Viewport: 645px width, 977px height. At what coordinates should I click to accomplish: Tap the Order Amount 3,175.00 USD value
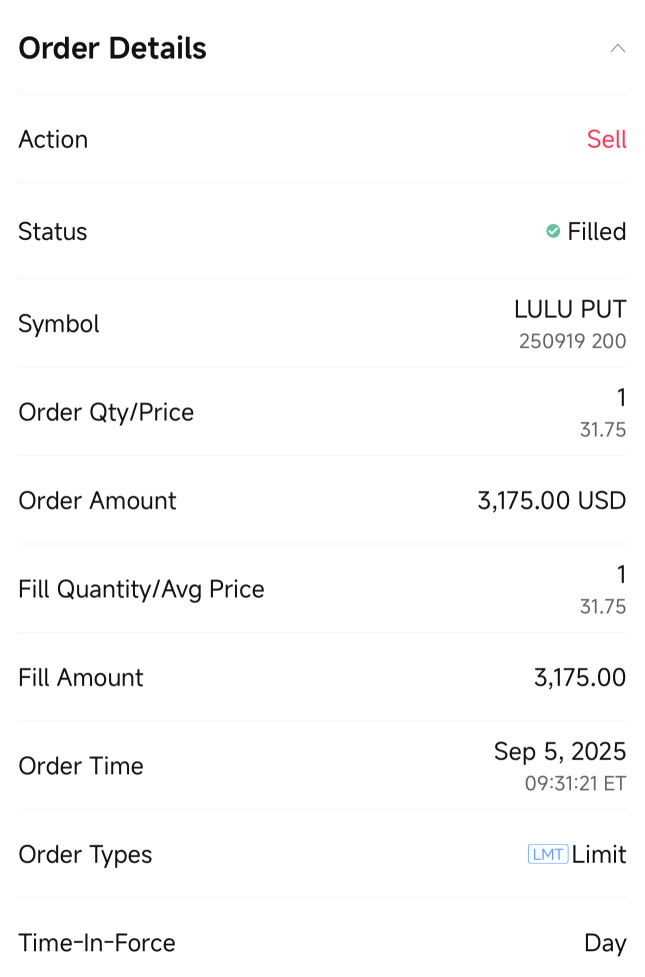click(x=551, y=501)
